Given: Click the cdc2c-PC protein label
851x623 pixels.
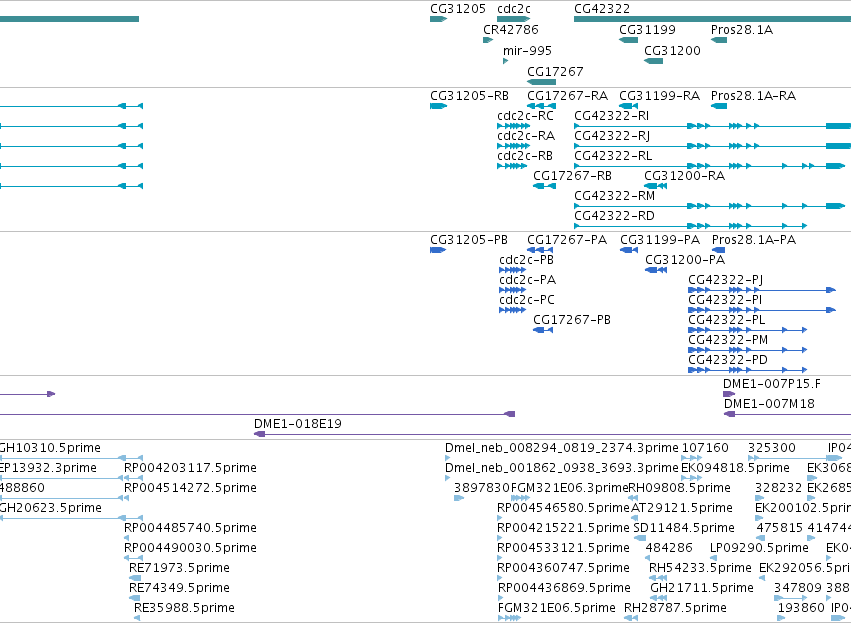Looking at the screenshot, I should [527, 300].
